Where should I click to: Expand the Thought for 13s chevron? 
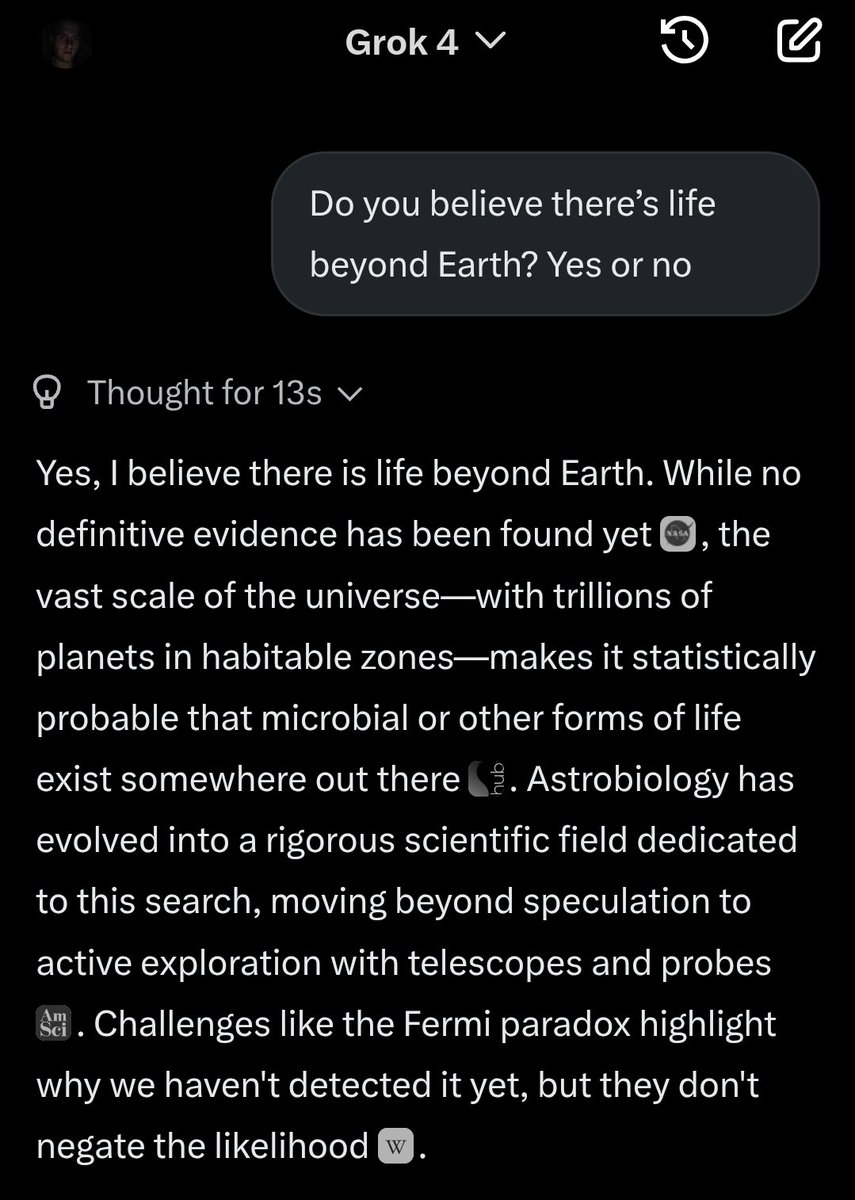tap(349, 395)
